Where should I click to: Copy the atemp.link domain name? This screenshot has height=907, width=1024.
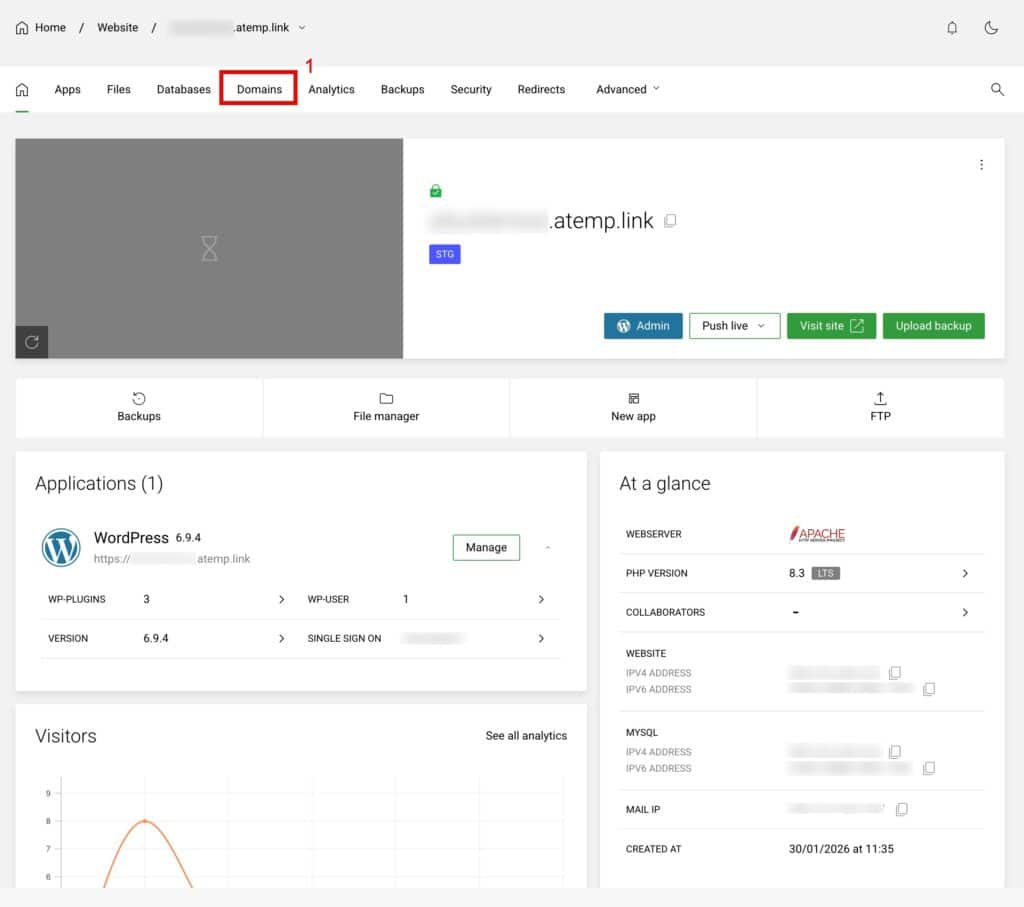670,221
